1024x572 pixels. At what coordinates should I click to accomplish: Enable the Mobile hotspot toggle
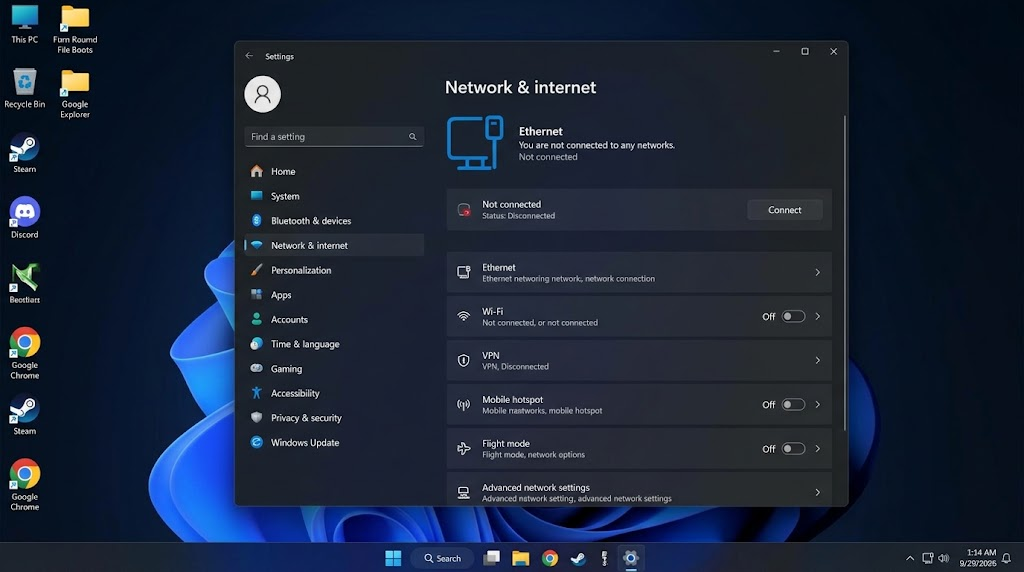[793, 404]
